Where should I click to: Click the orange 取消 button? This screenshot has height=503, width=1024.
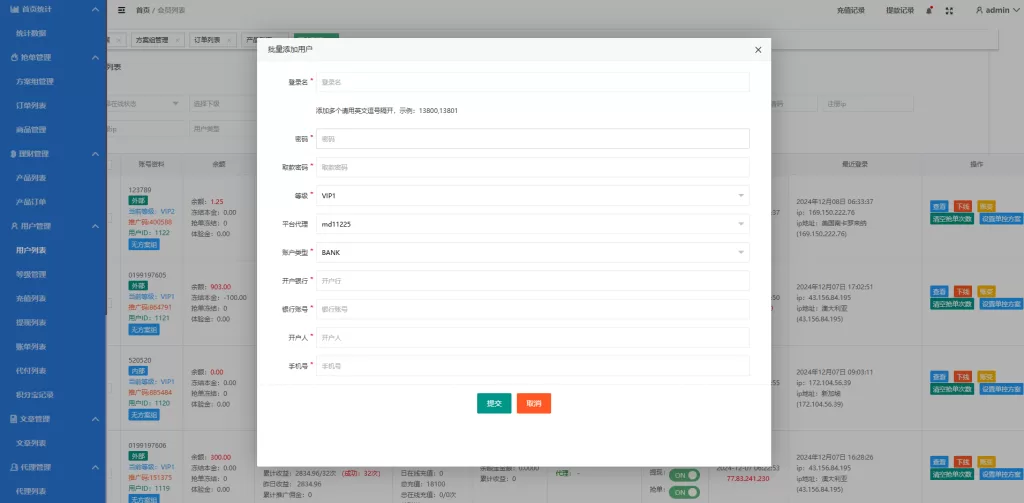point(534,403)
